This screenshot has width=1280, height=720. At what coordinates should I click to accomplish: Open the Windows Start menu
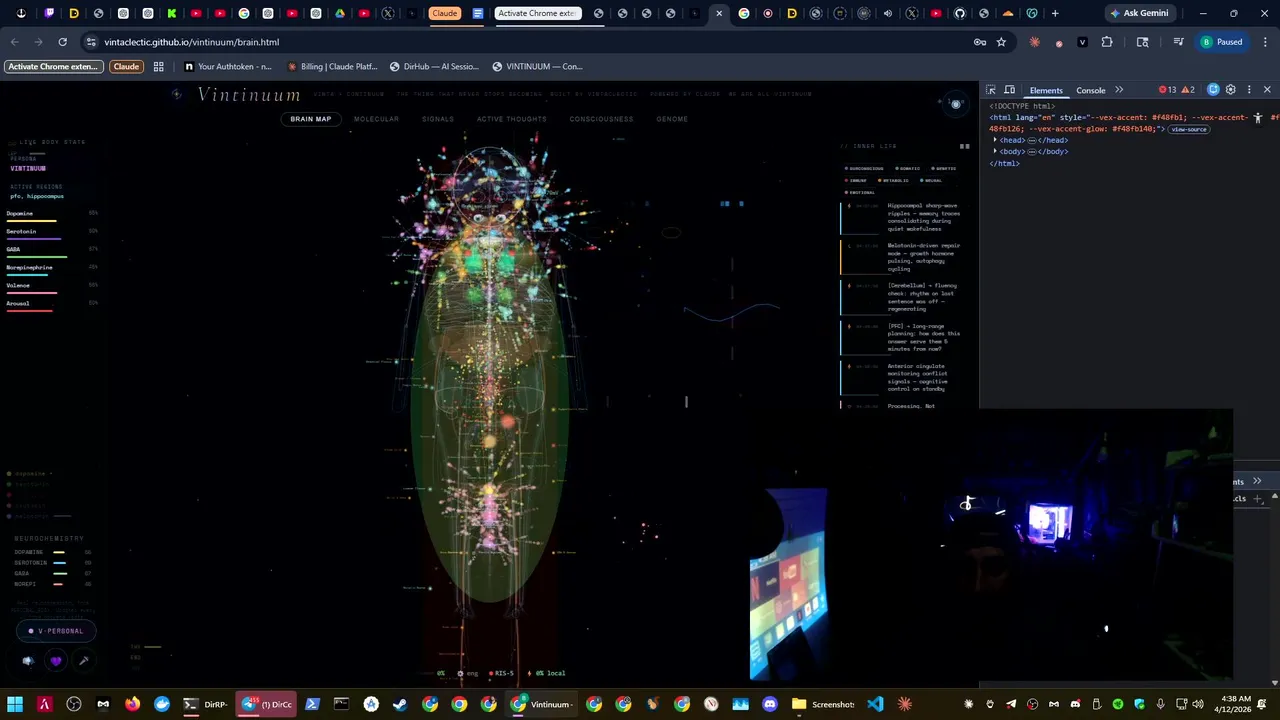click(15, 704)
